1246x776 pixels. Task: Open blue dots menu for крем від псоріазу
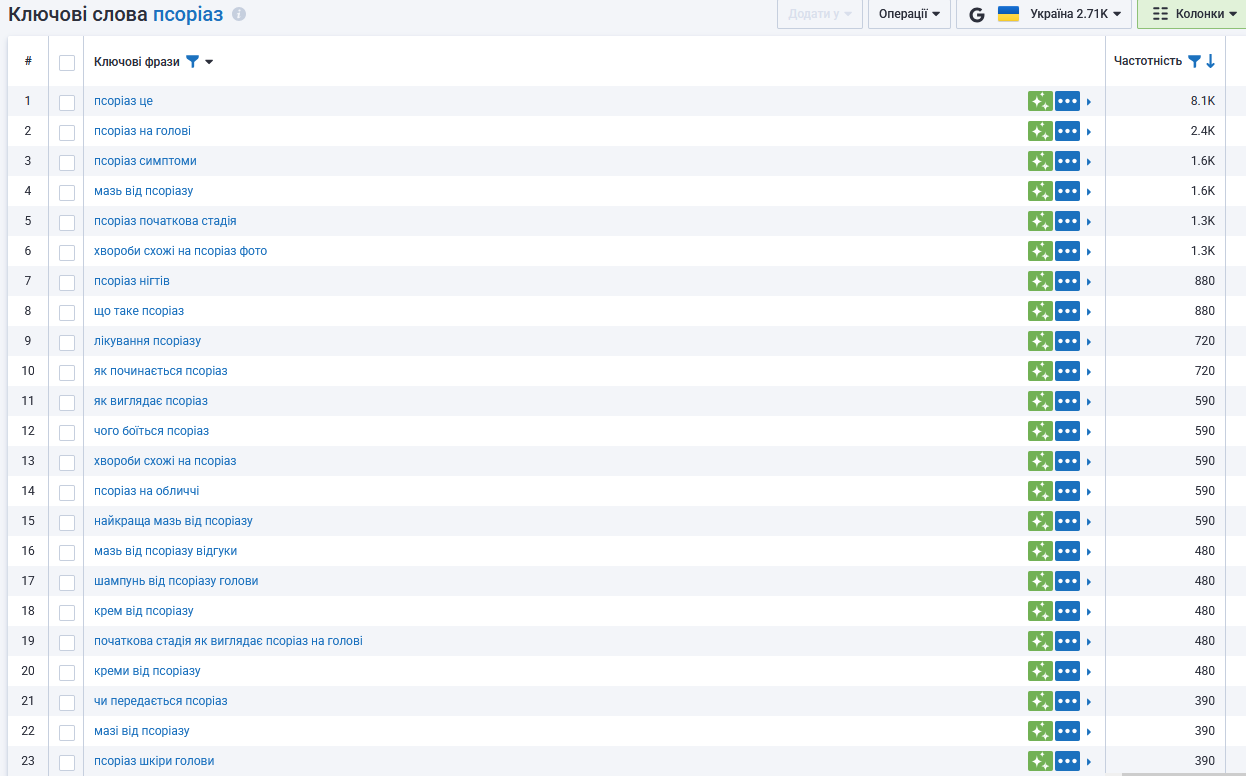point(1067,611)
